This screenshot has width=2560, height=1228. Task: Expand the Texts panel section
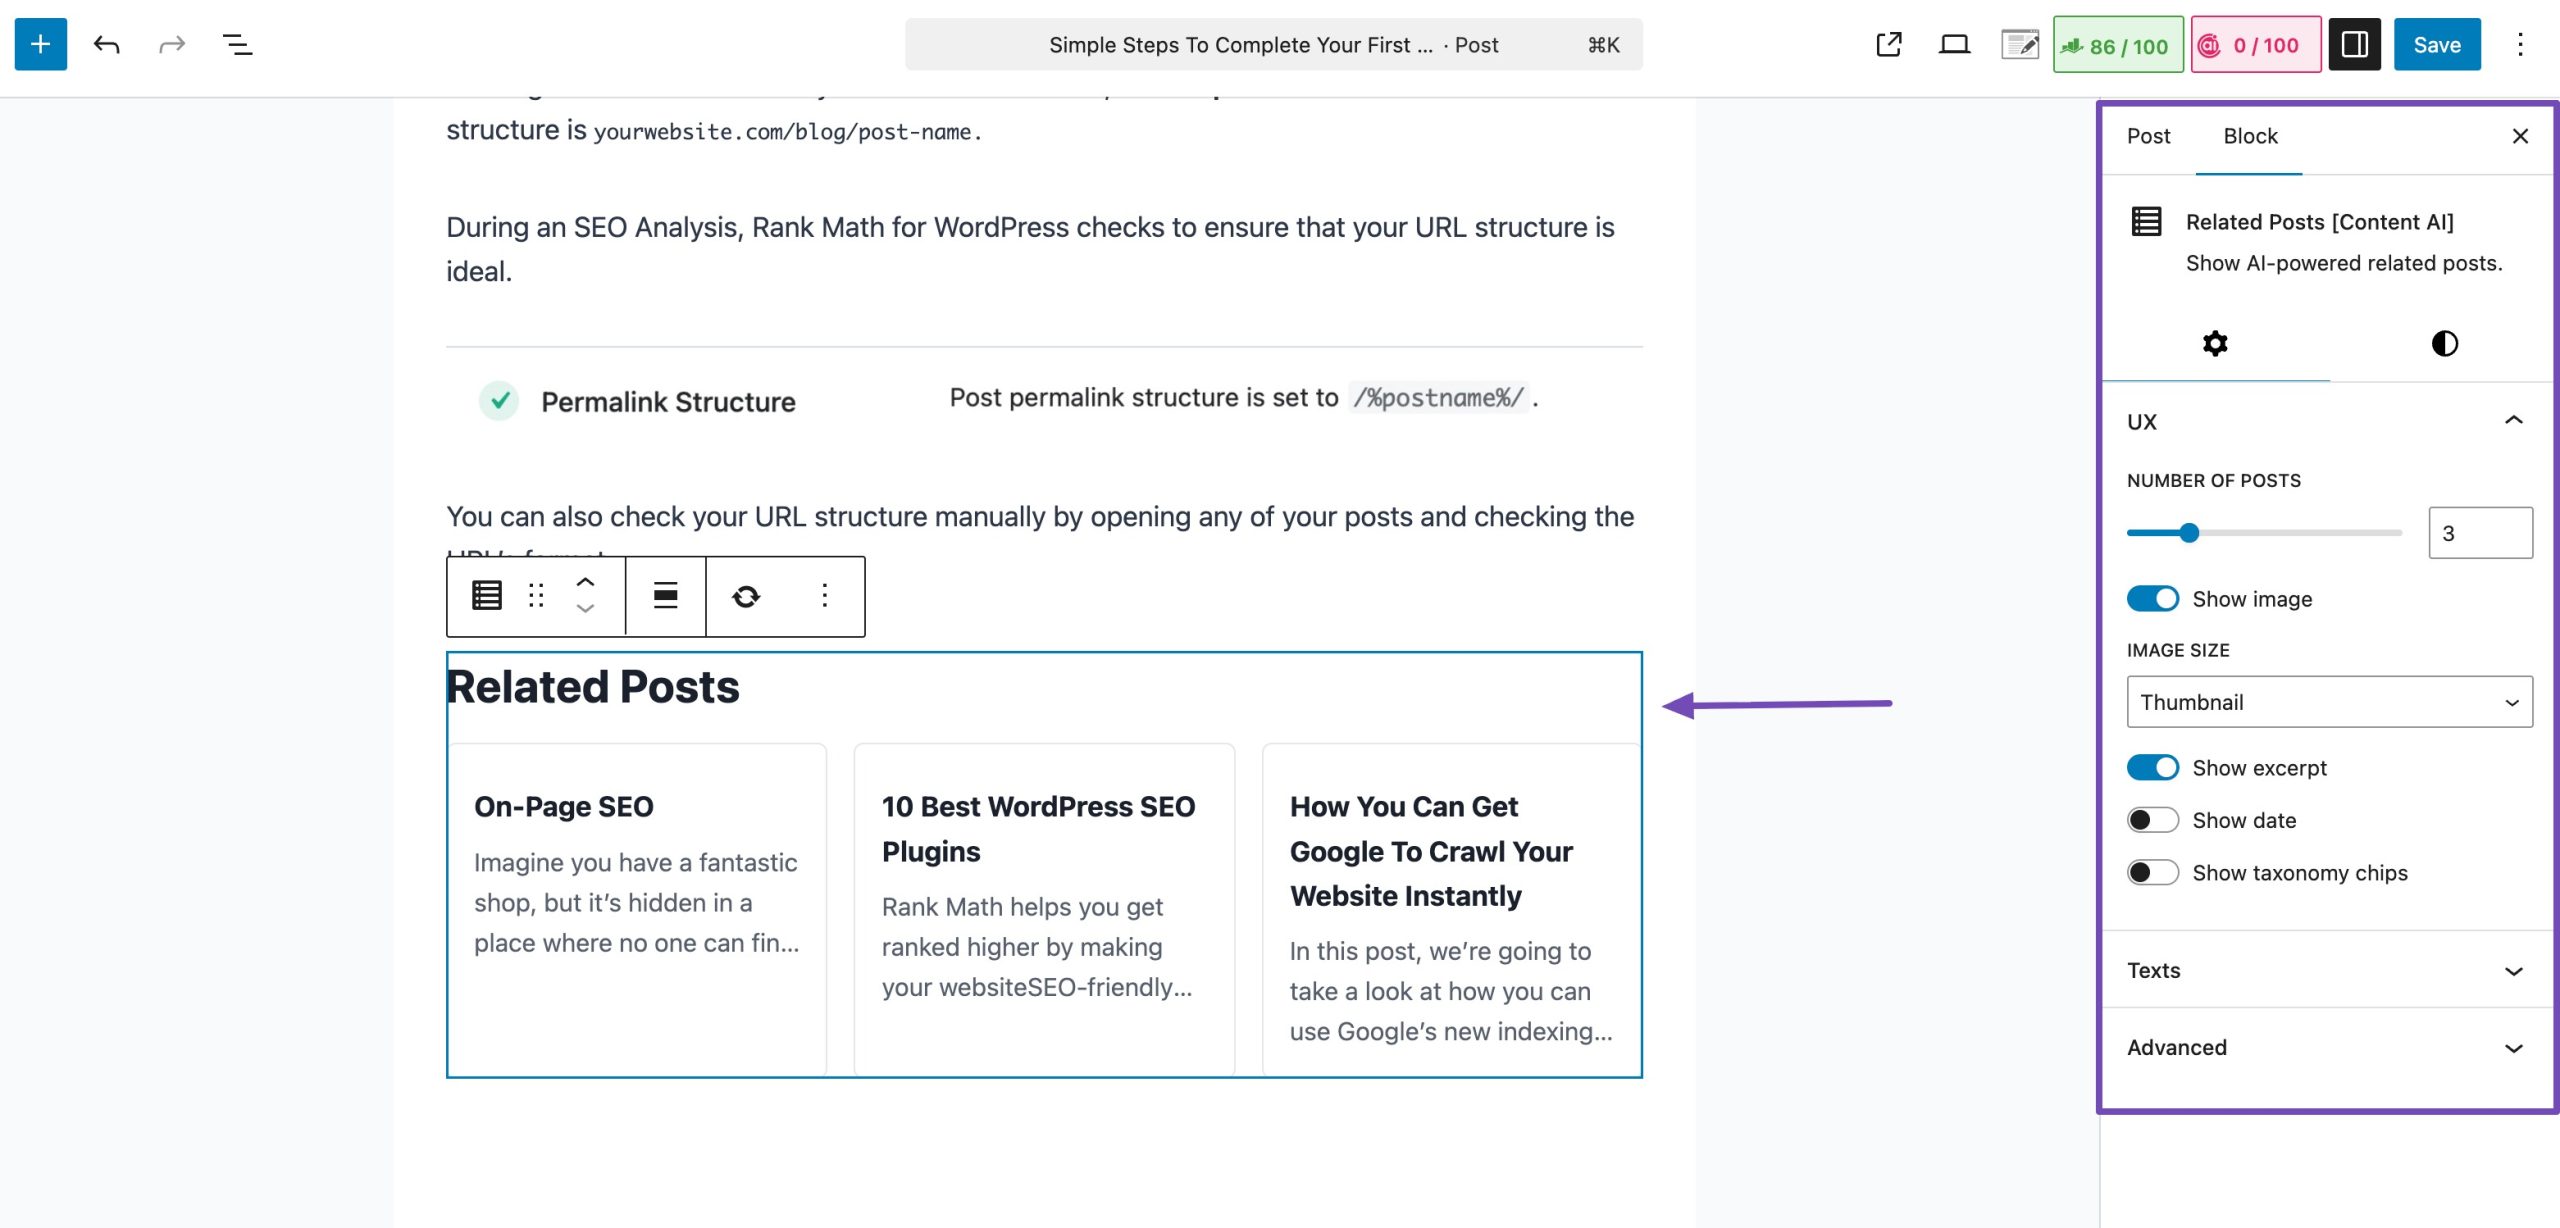[x=2325, y=970]
